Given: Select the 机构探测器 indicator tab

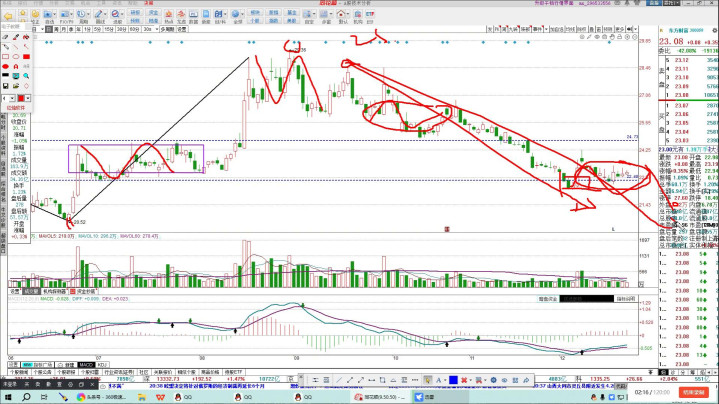Looking at the screenshot, I should [55, 292].
